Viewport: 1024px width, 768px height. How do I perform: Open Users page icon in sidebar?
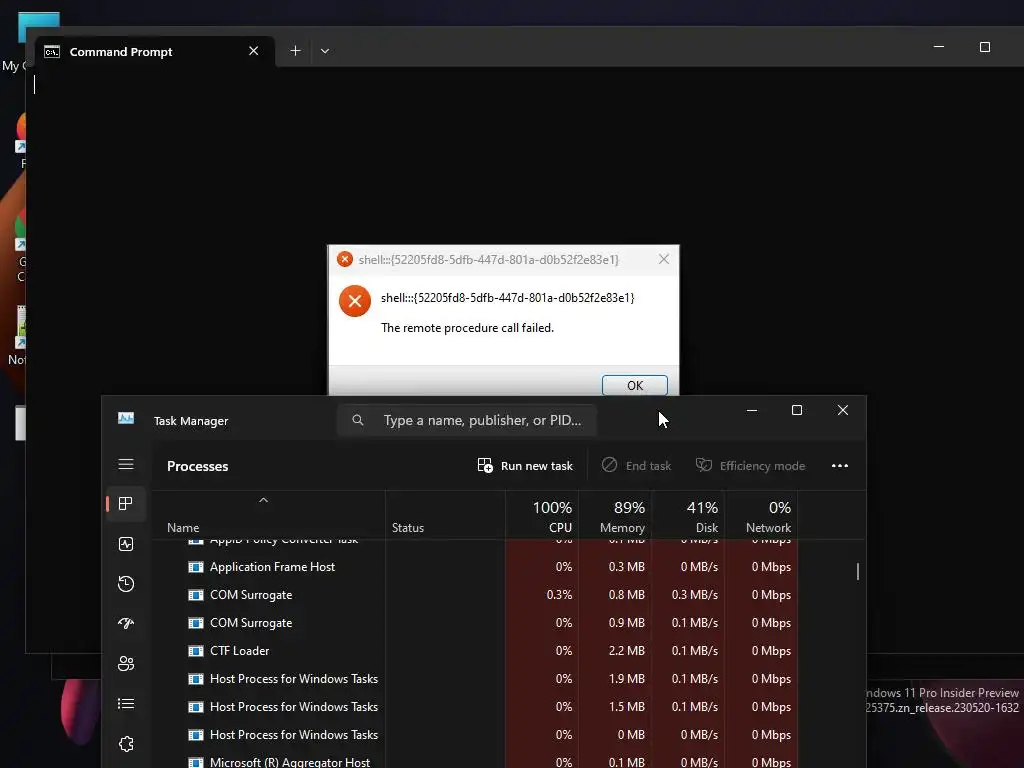coord(126,664)
